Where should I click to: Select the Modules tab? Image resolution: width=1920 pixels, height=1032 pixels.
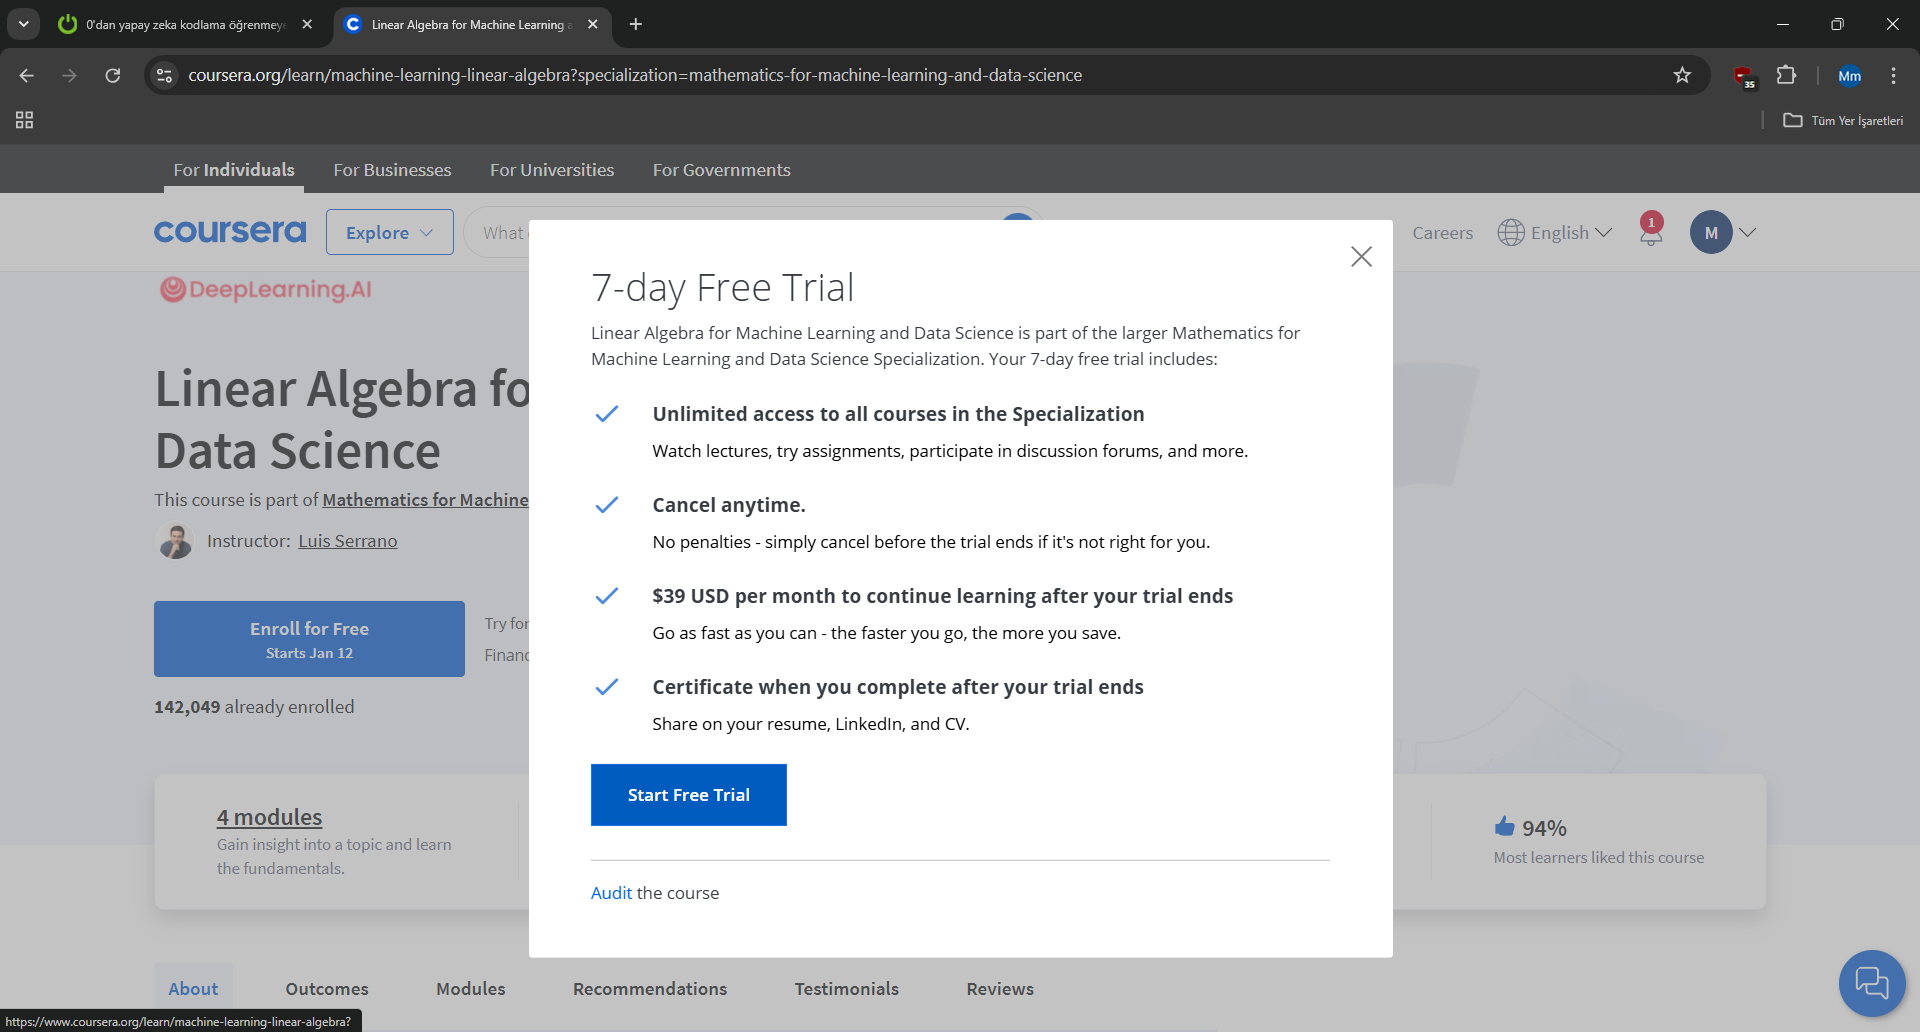[471, 989]
